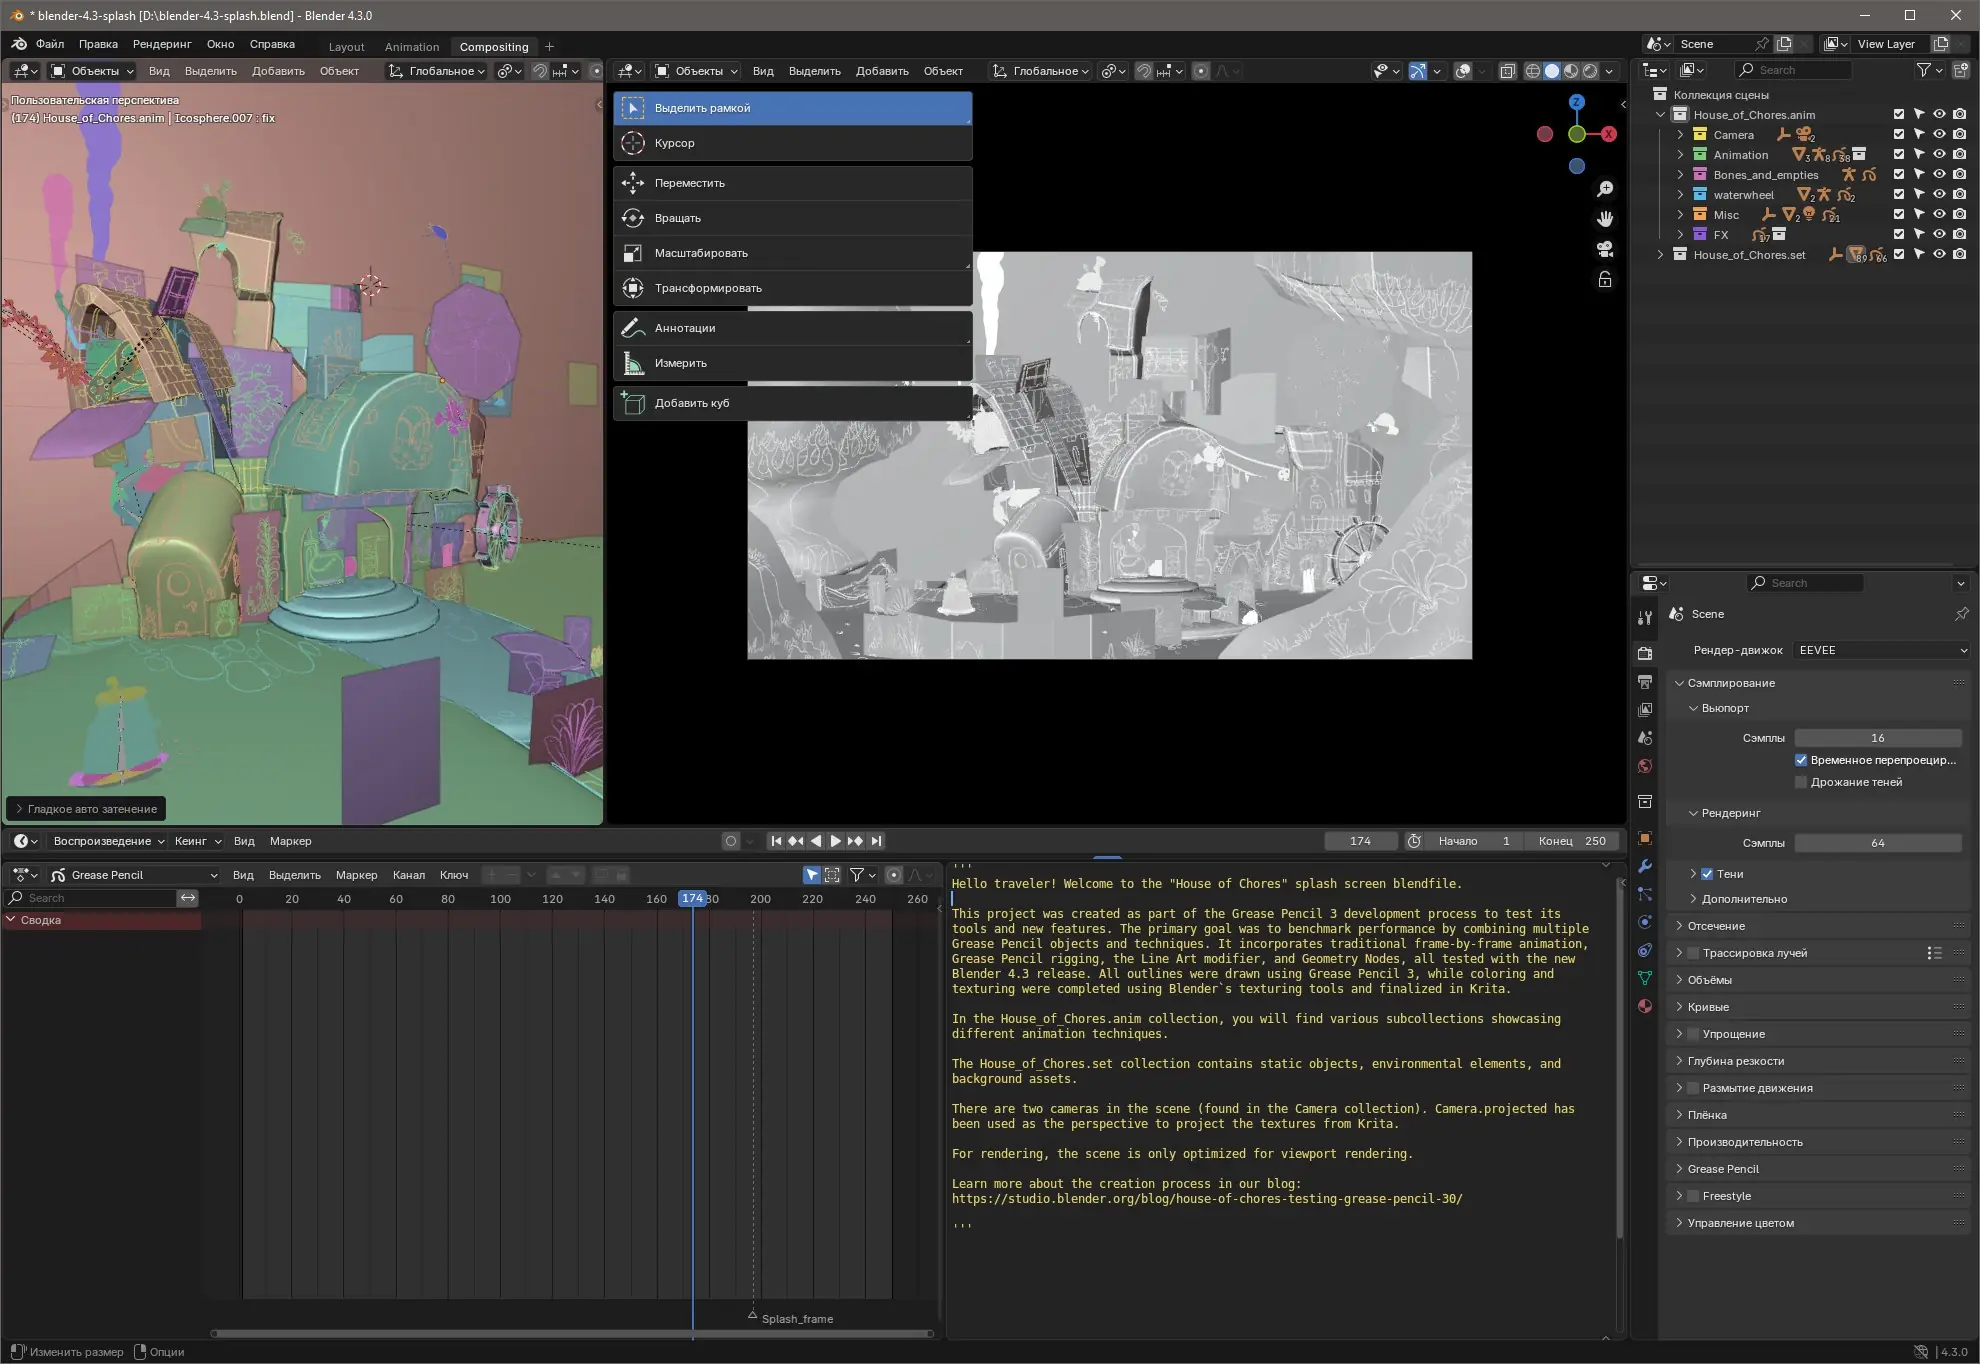The height and width of the screenshot is (1364, 1980).
Task: Hide the Camera collection with eye icon
Action: click(x=1939, y=135)
